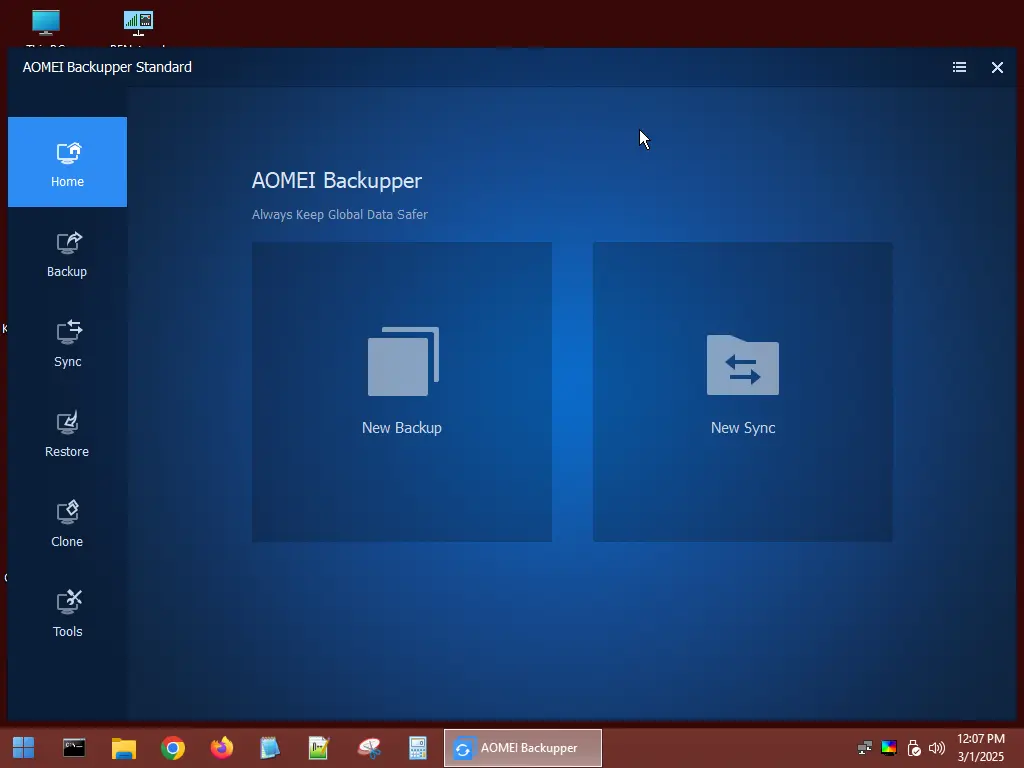
Task: Click the Always Keep Global Data Safer tagline
Action: 340,214
